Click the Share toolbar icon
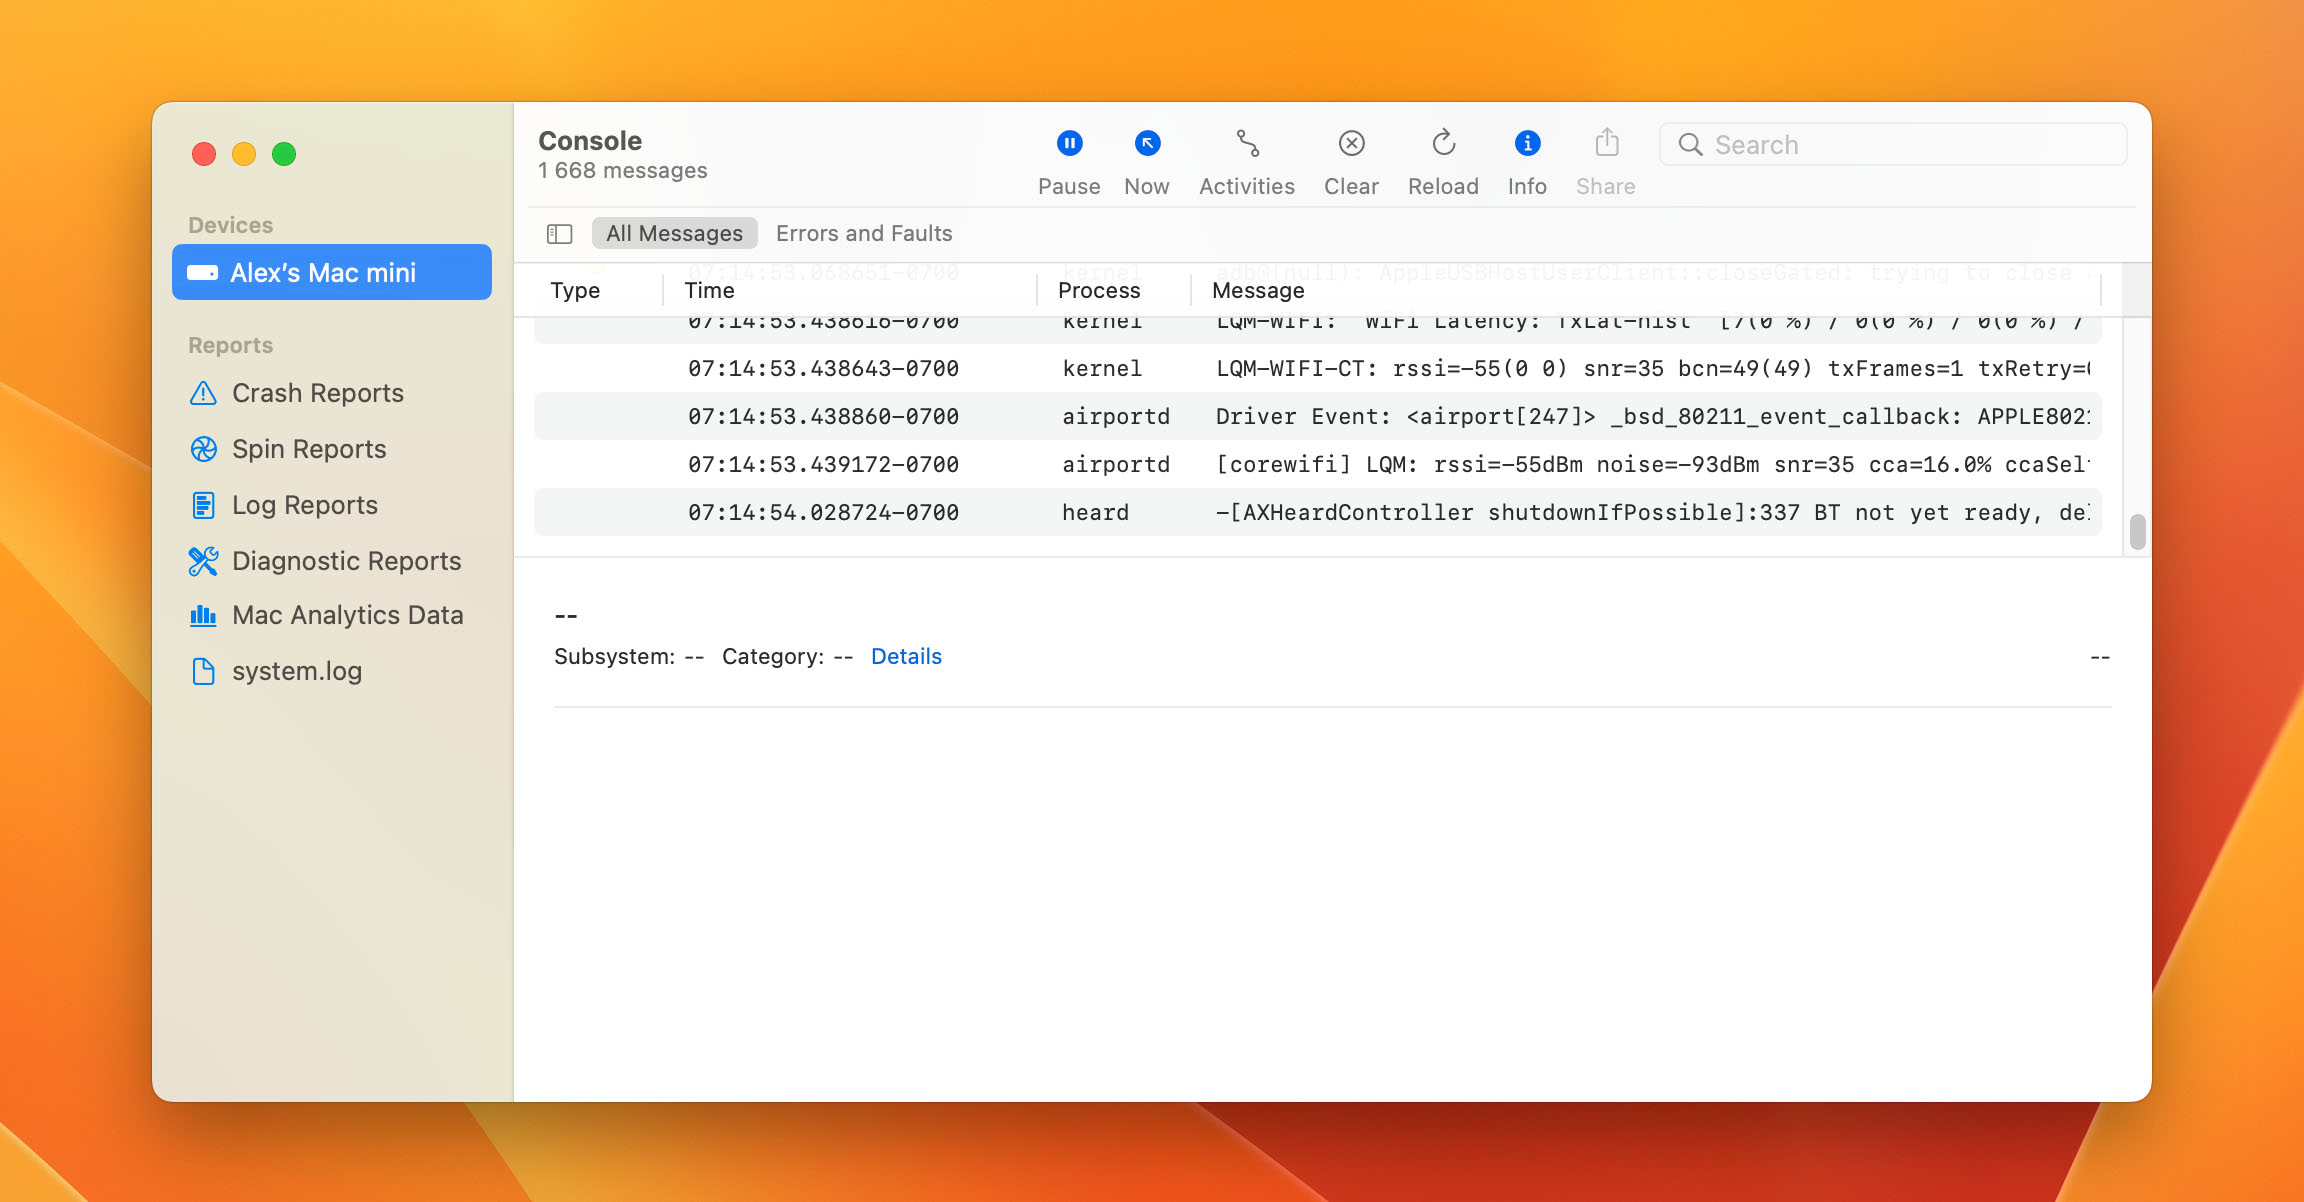The width and height of the screenshot is (2304, 1202). [x=1606, y=144]
